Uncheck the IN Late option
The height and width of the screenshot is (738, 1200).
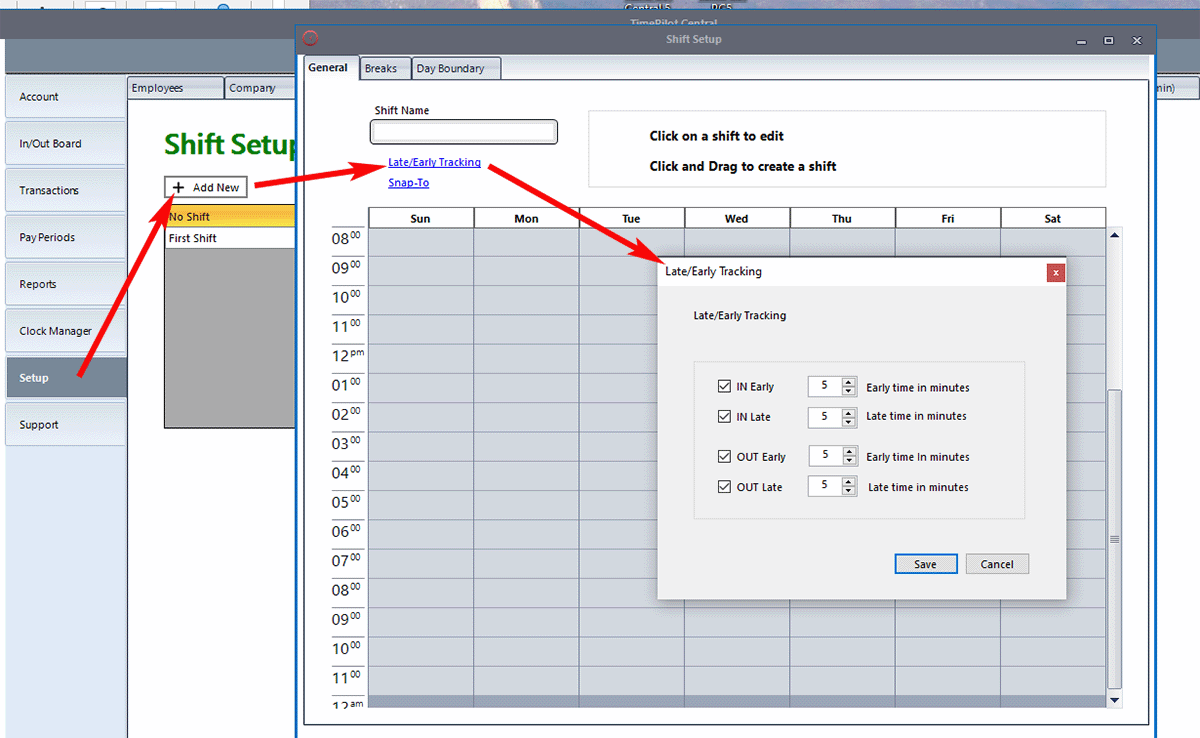(725, 416)
